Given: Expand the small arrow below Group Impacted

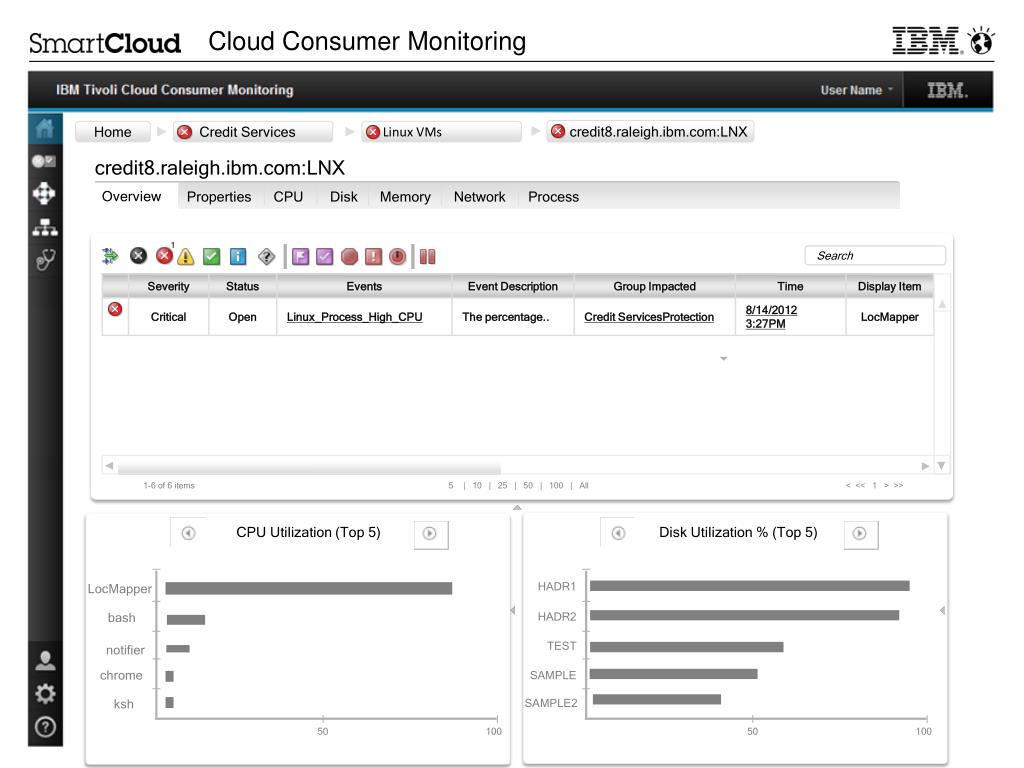Looking at the screenshot, I should coord(724,359).
